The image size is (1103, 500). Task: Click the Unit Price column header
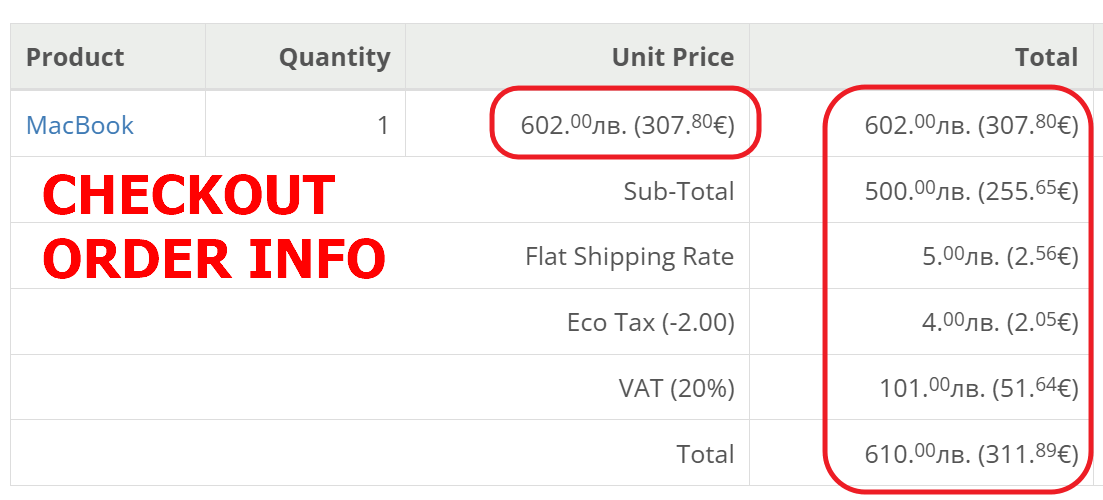tap(672, 57)
